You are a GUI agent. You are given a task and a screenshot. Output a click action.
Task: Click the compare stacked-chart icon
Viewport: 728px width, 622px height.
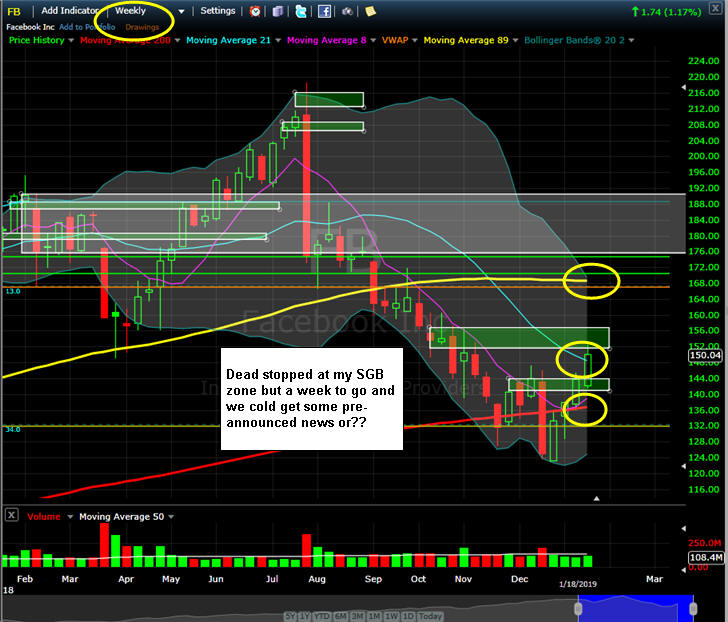278,11
